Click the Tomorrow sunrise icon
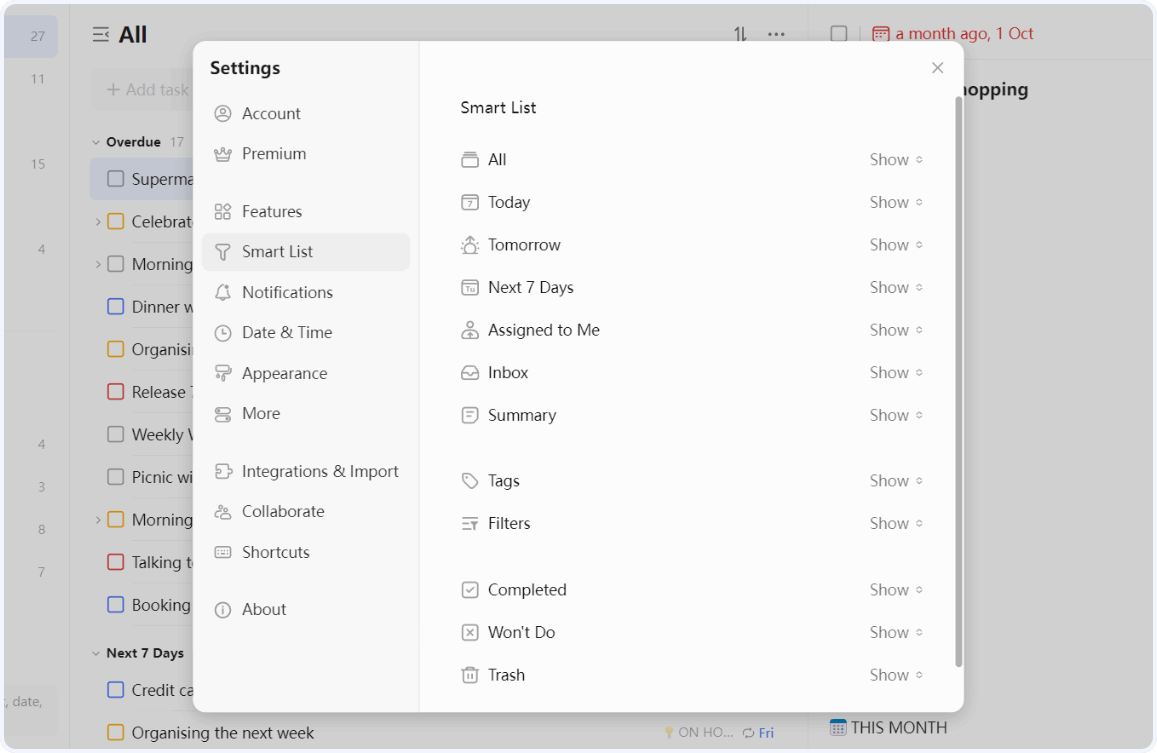 point(470,244)
